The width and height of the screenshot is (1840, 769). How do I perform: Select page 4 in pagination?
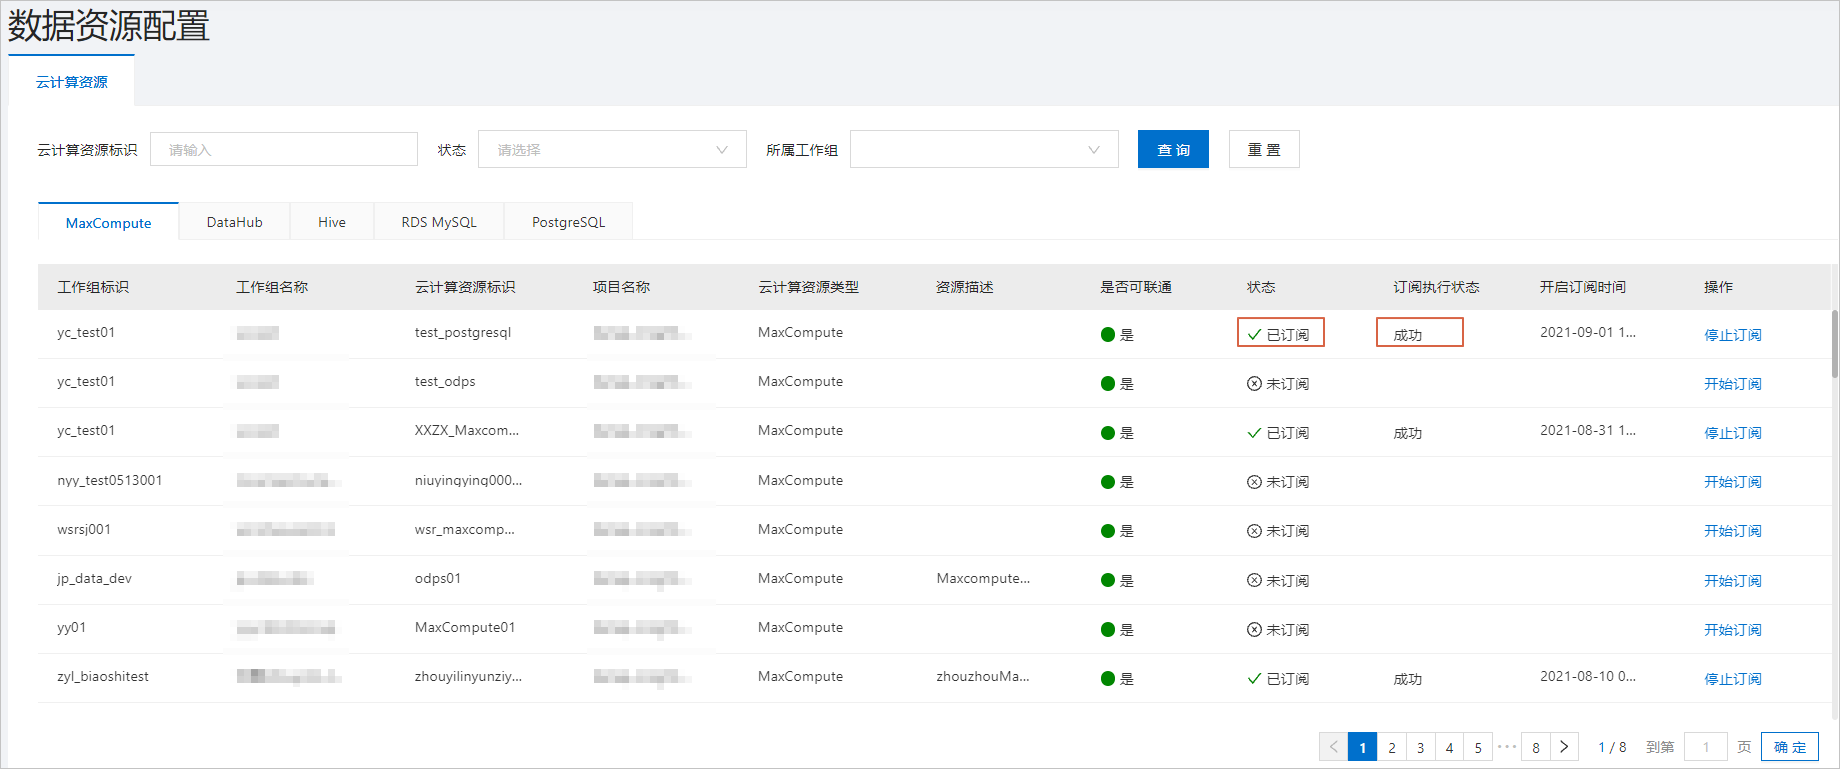pyautogui.click(x=1449, y=747)
